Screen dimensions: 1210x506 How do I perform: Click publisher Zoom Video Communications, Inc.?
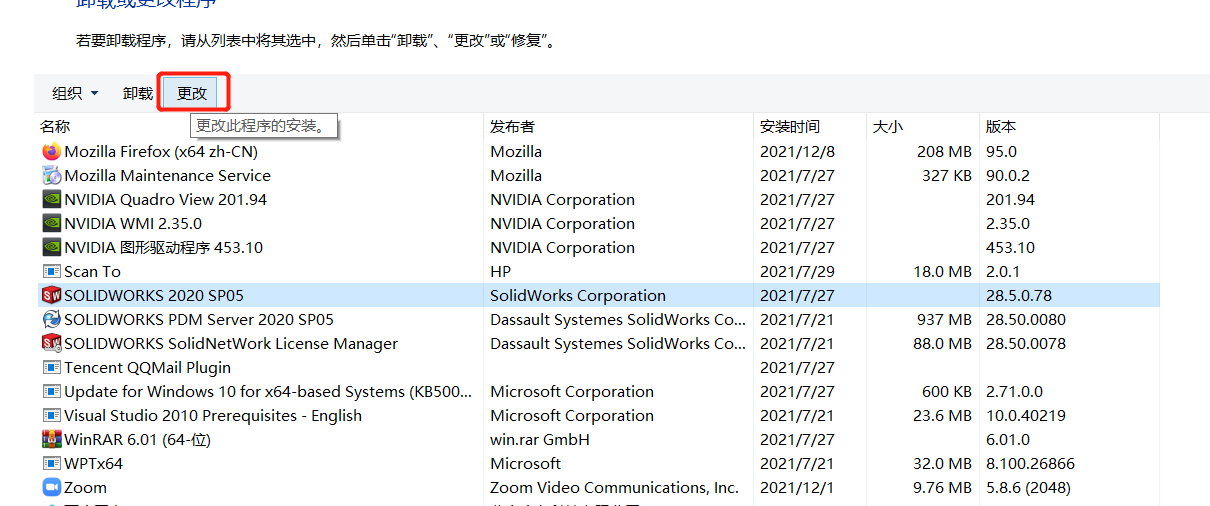[x=615, y=488]
